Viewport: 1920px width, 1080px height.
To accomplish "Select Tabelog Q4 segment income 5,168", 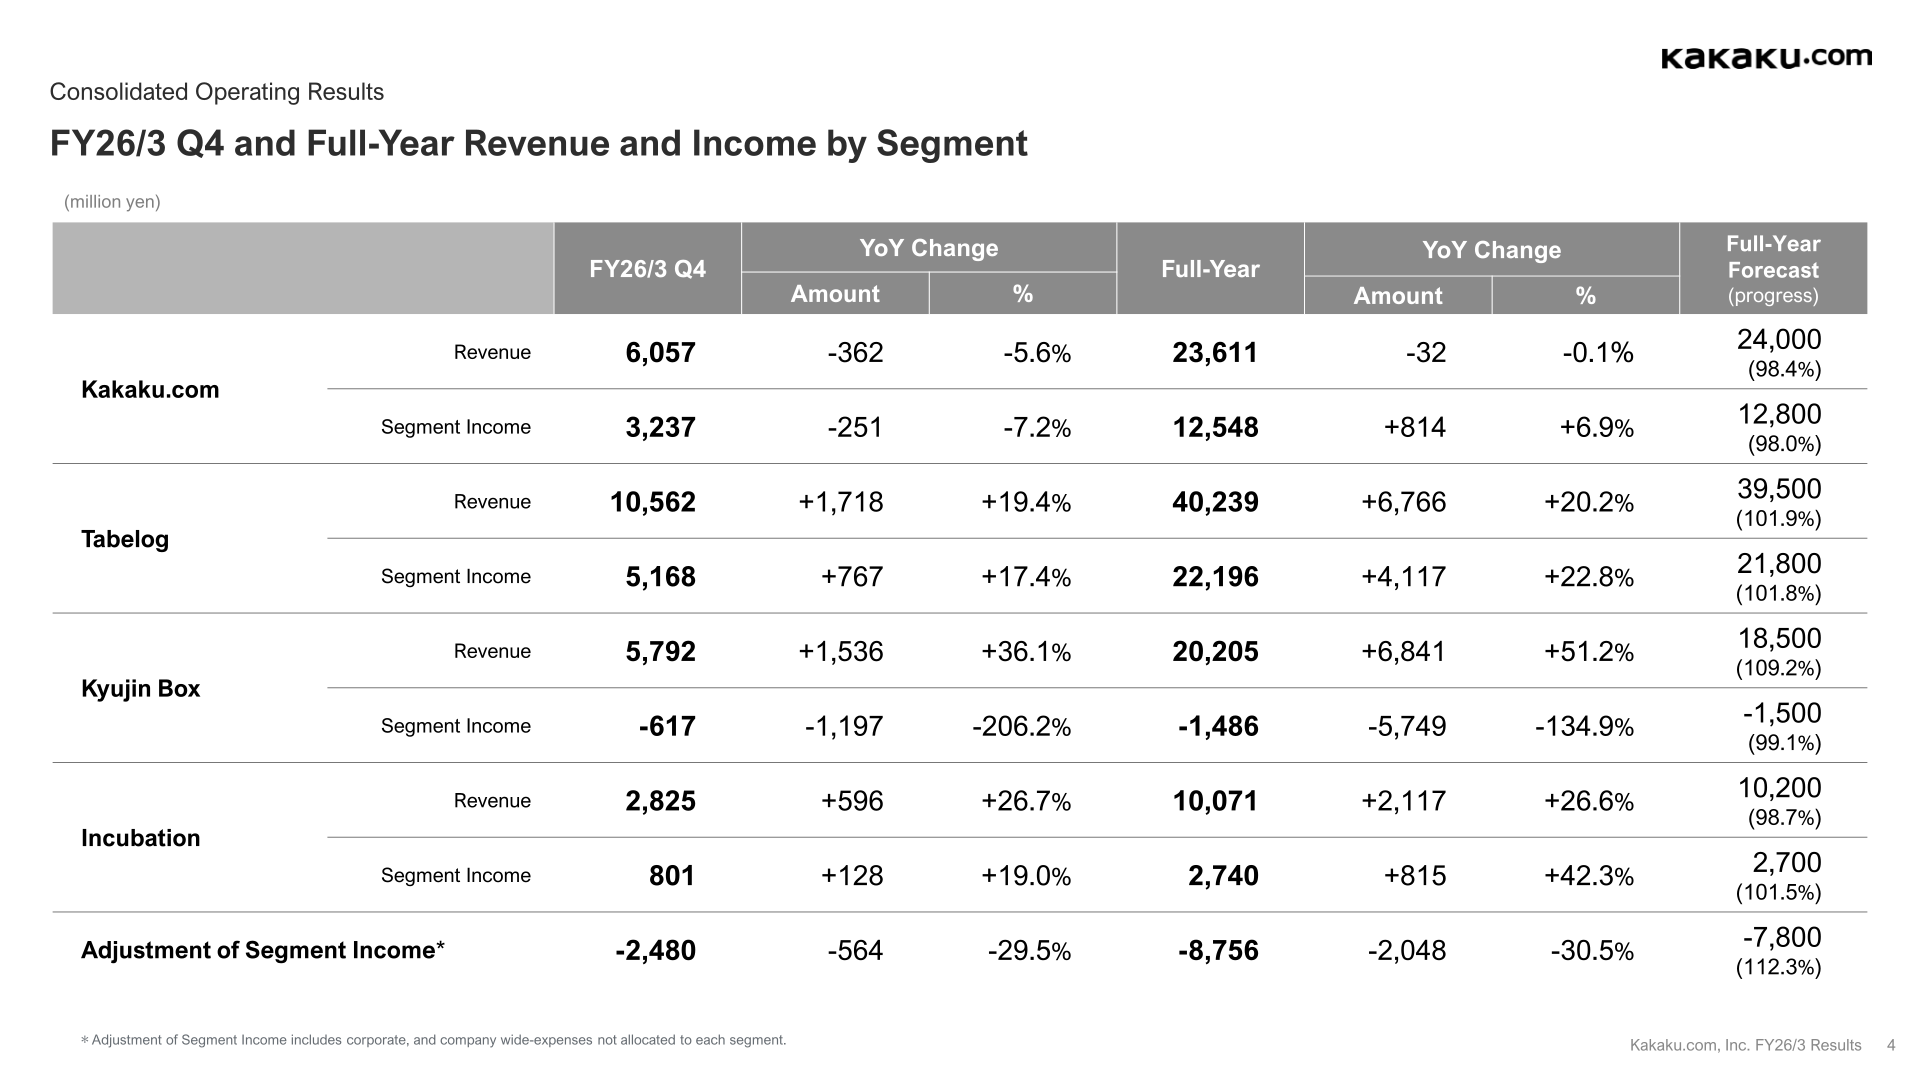I will [660, 577].
